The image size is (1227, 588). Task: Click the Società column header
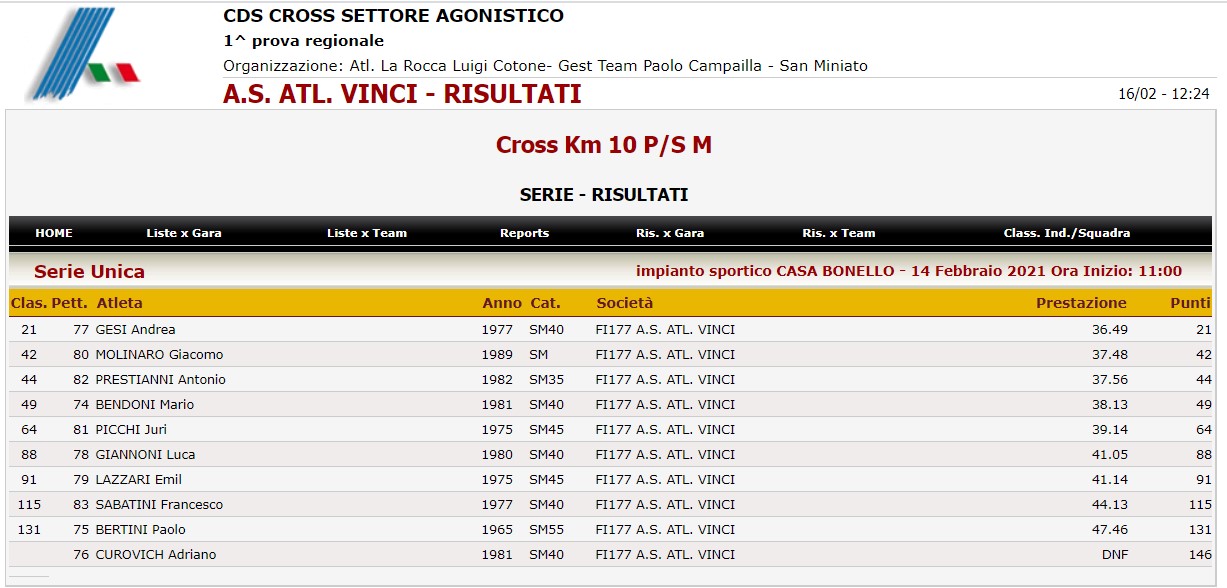point(624,303)
